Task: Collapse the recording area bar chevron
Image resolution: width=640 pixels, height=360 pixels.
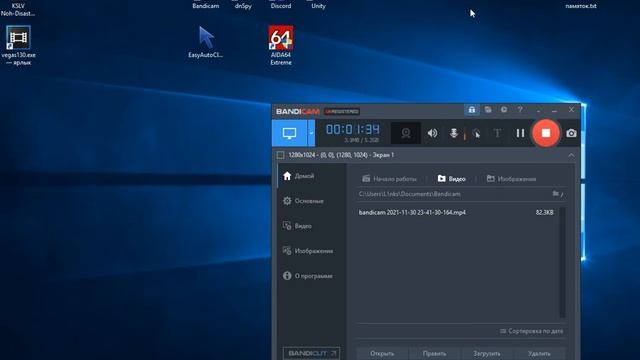Action: point(571,155)
